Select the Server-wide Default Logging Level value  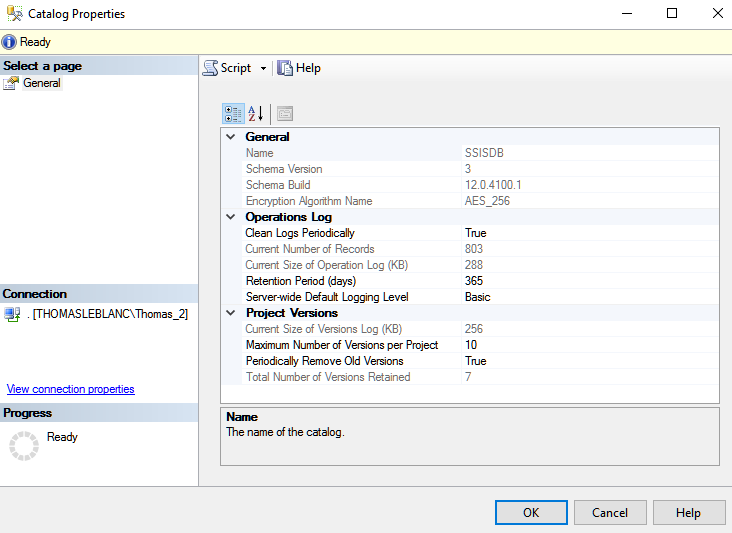point(590,297)
